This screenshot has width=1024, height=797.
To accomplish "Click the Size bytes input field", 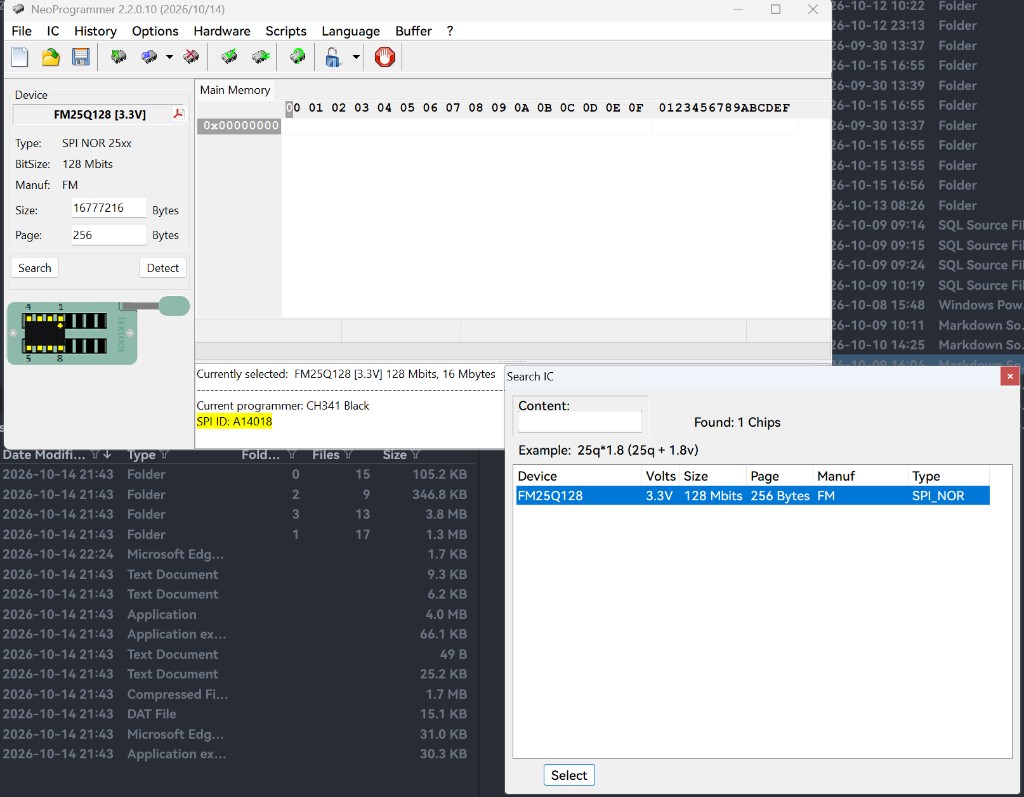I will pyautogui.click(x=108, y=208).
